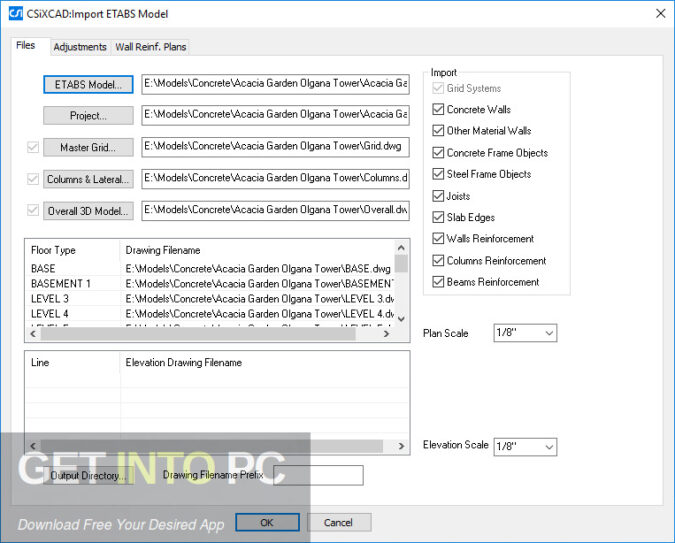Image resolution: width=675 pixels, height=543 pixels.
Task: Click floor list scroll right arrow
Action: point(386,334)
